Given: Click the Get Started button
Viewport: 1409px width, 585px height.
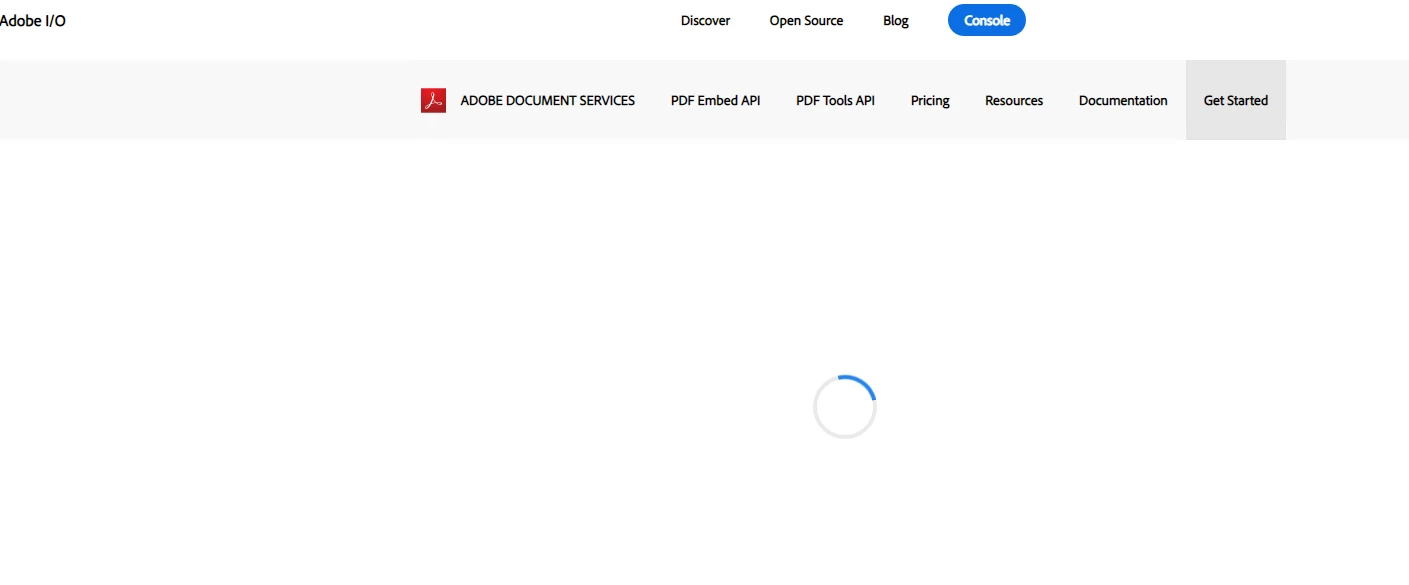Looking at the screenshot, I should click(x=1236, y=100).
